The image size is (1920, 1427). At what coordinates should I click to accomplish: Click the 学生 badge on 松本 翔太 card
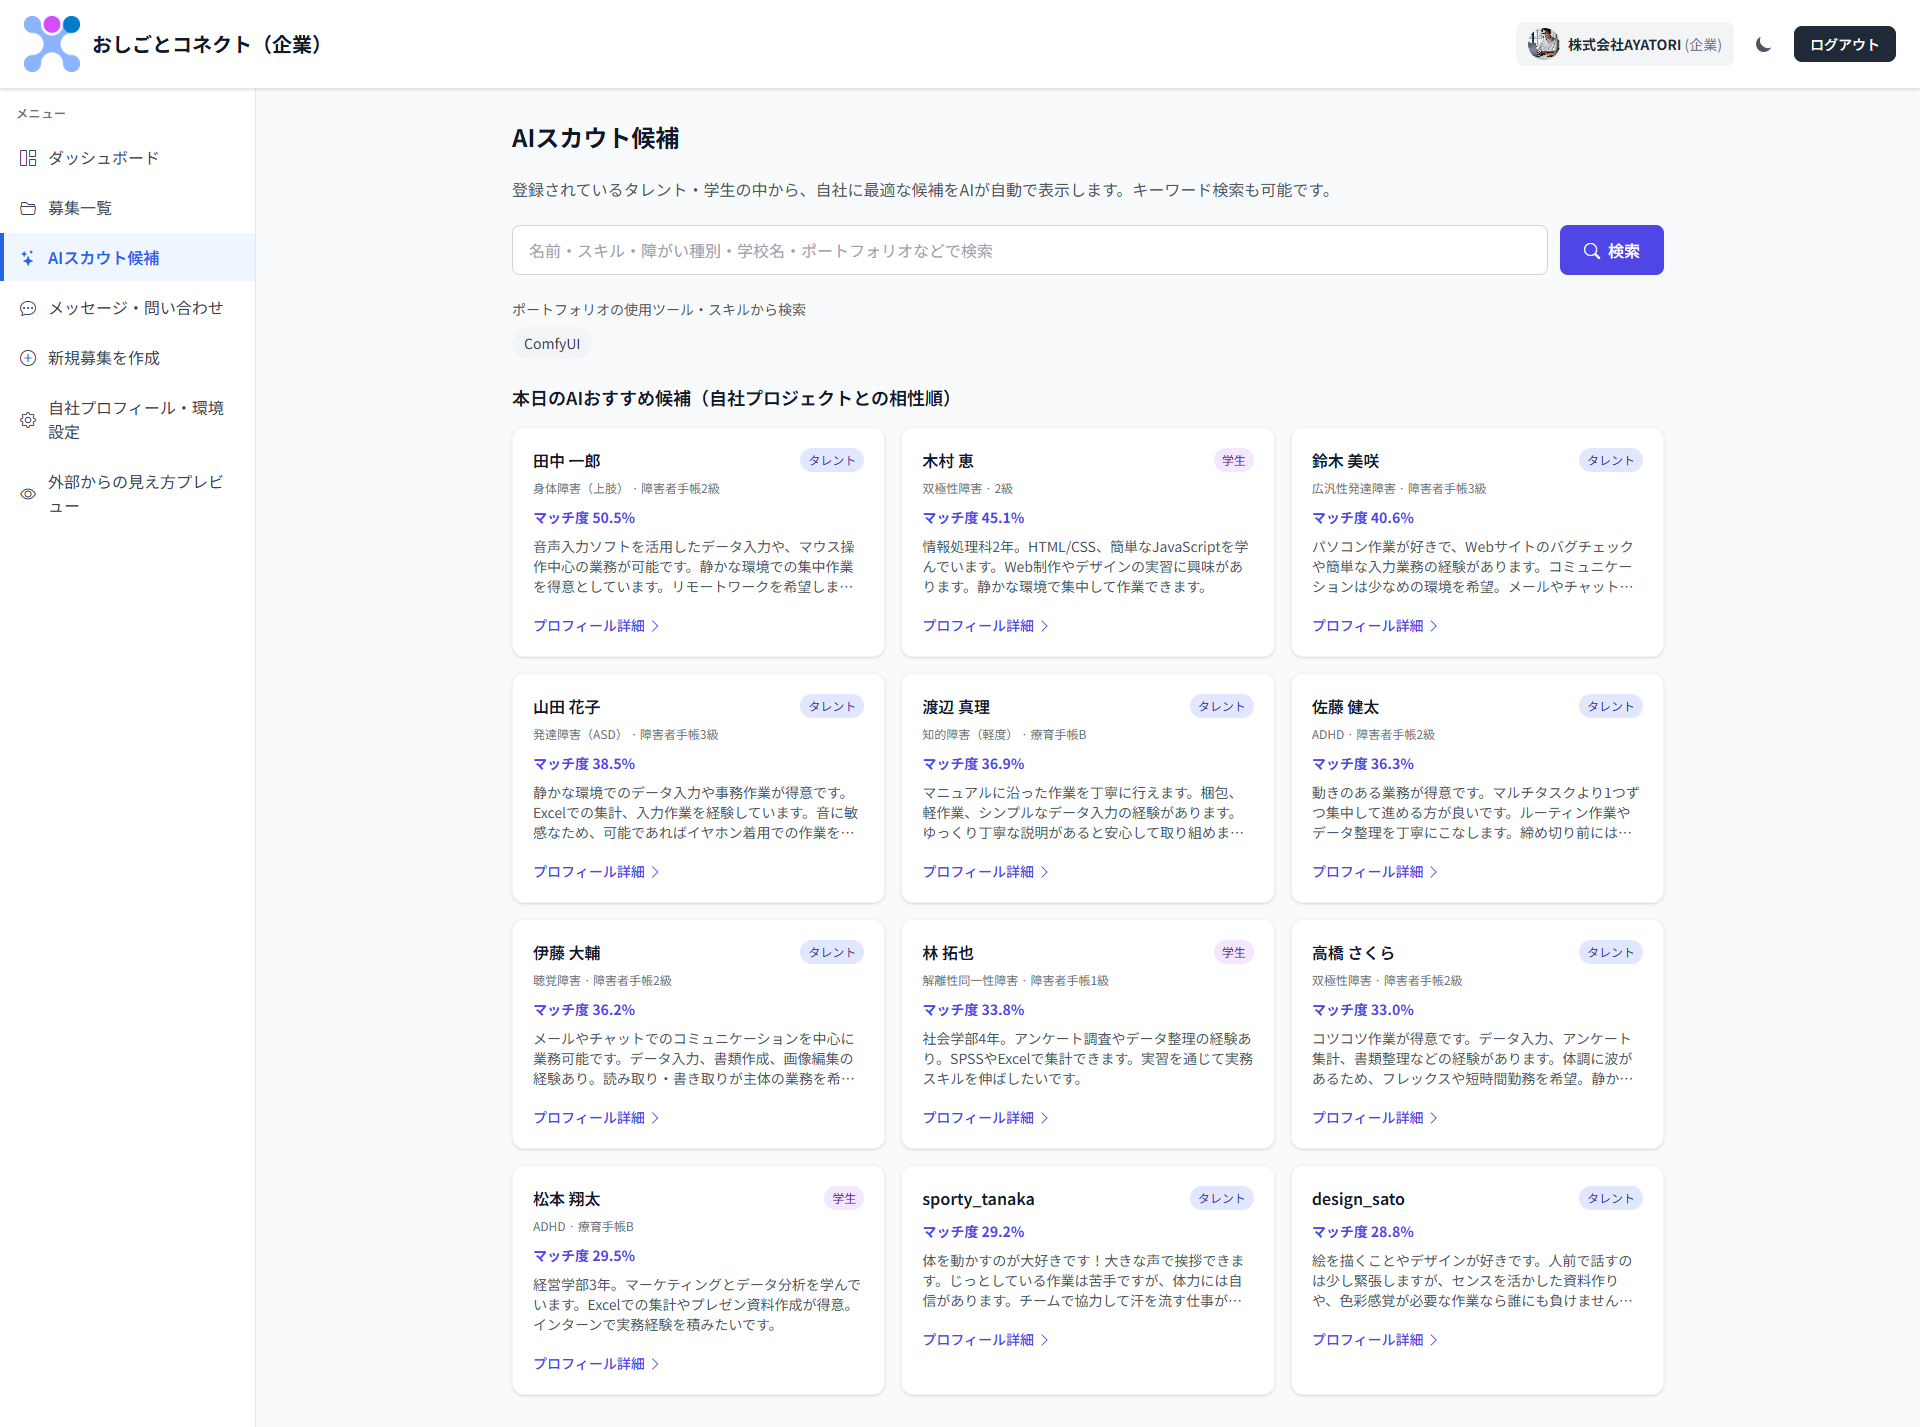(844, 1198)
